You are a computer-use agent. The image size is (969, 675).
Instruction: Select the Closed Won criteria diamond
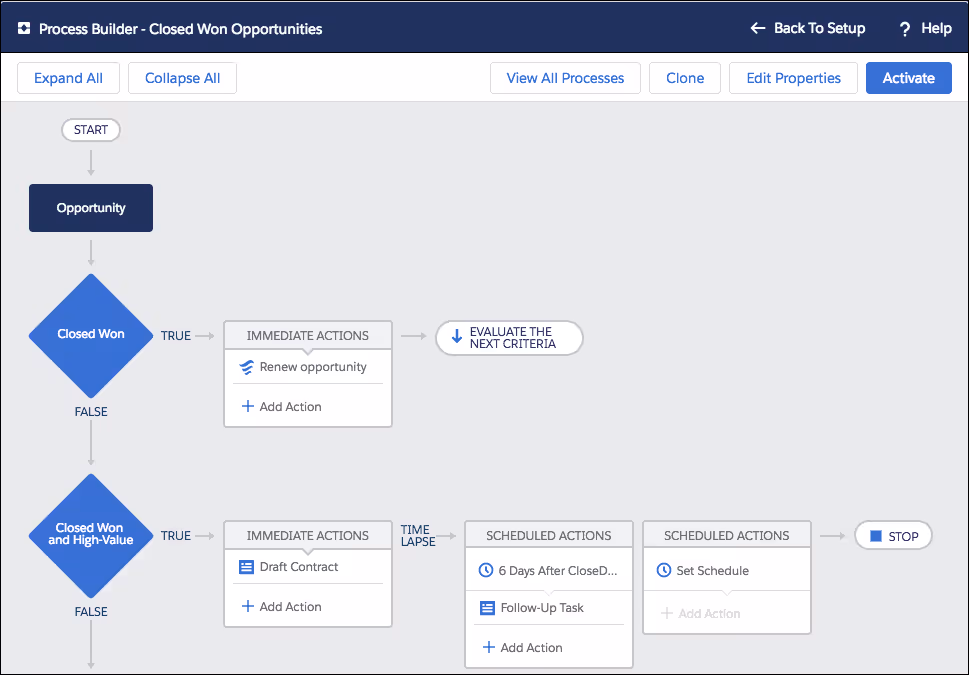point(91,336)
